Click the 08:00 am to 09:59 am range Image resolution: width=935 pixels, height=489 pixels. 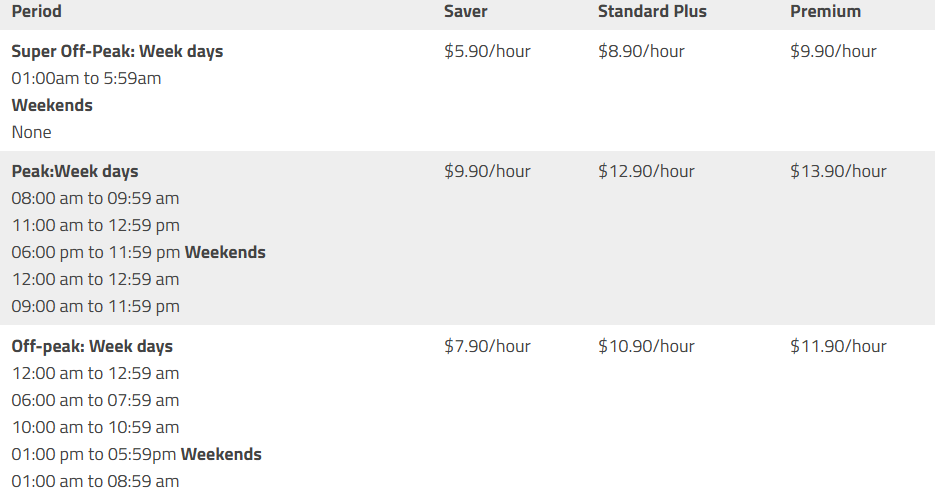tap(95, 199)
